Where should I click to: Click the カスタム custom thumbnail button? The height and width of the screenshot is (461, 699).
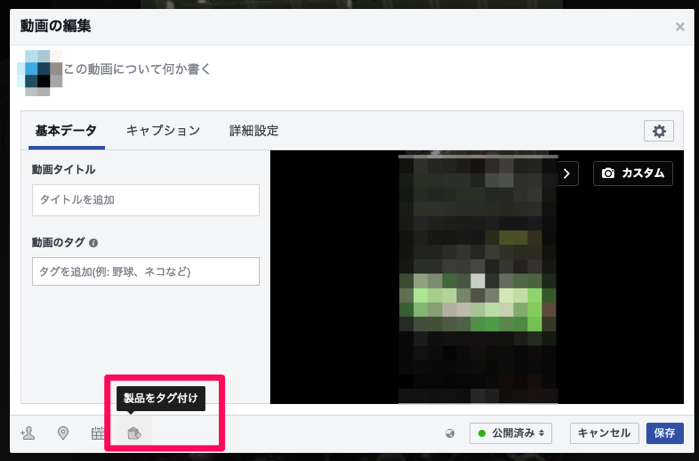point(633,173)
